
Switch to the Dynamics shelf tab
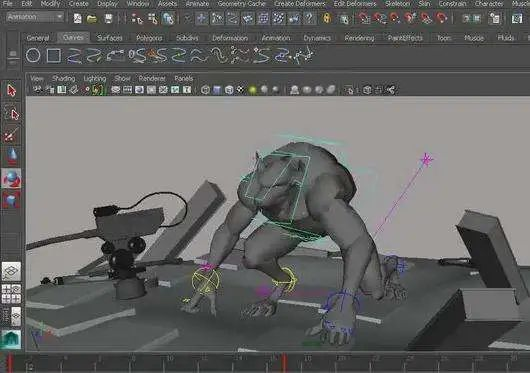(x=317, y=38)
